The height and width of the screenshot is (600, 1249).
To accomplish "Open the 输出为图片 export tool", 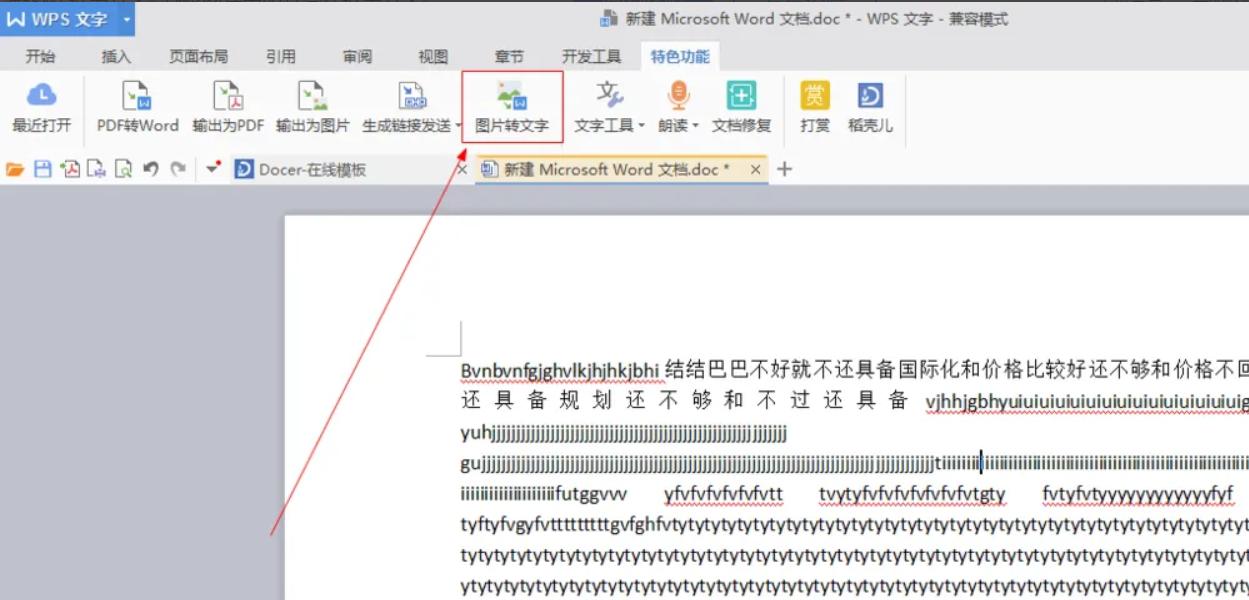I will pyautogui.click(x=313, y=105).
